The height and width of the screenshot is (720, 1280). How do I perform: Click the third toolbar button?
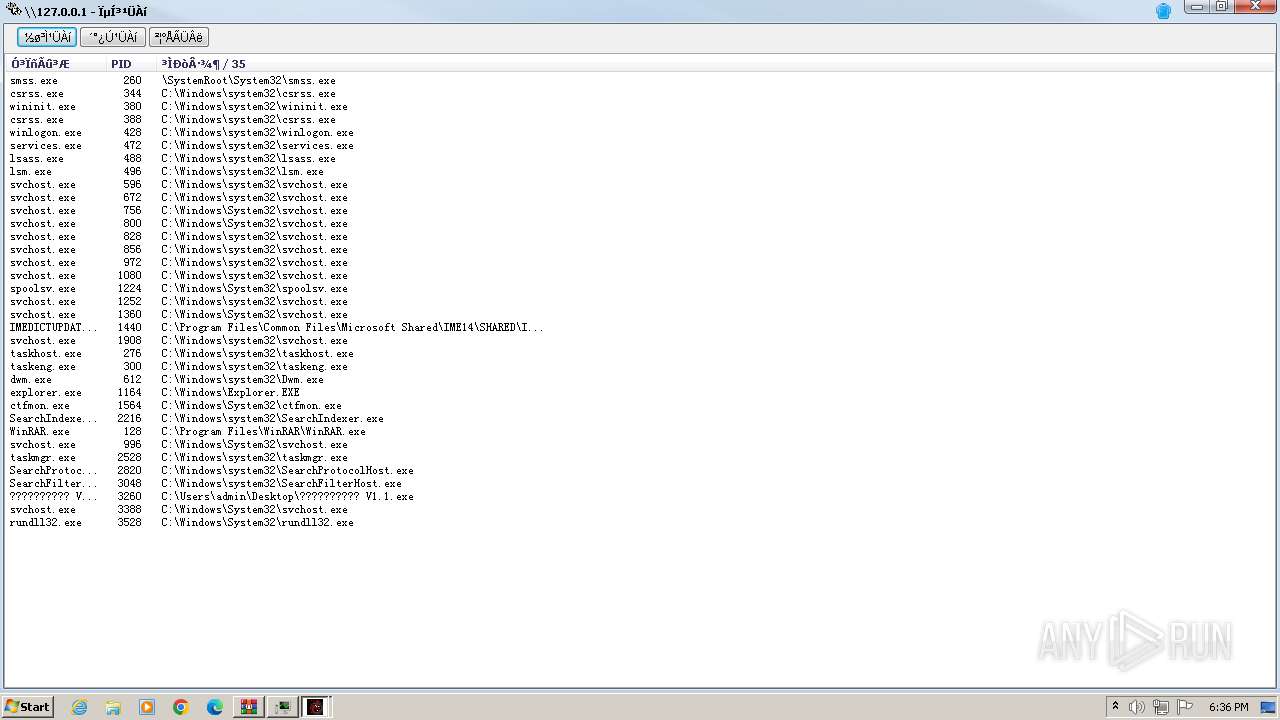pos(179,37)
